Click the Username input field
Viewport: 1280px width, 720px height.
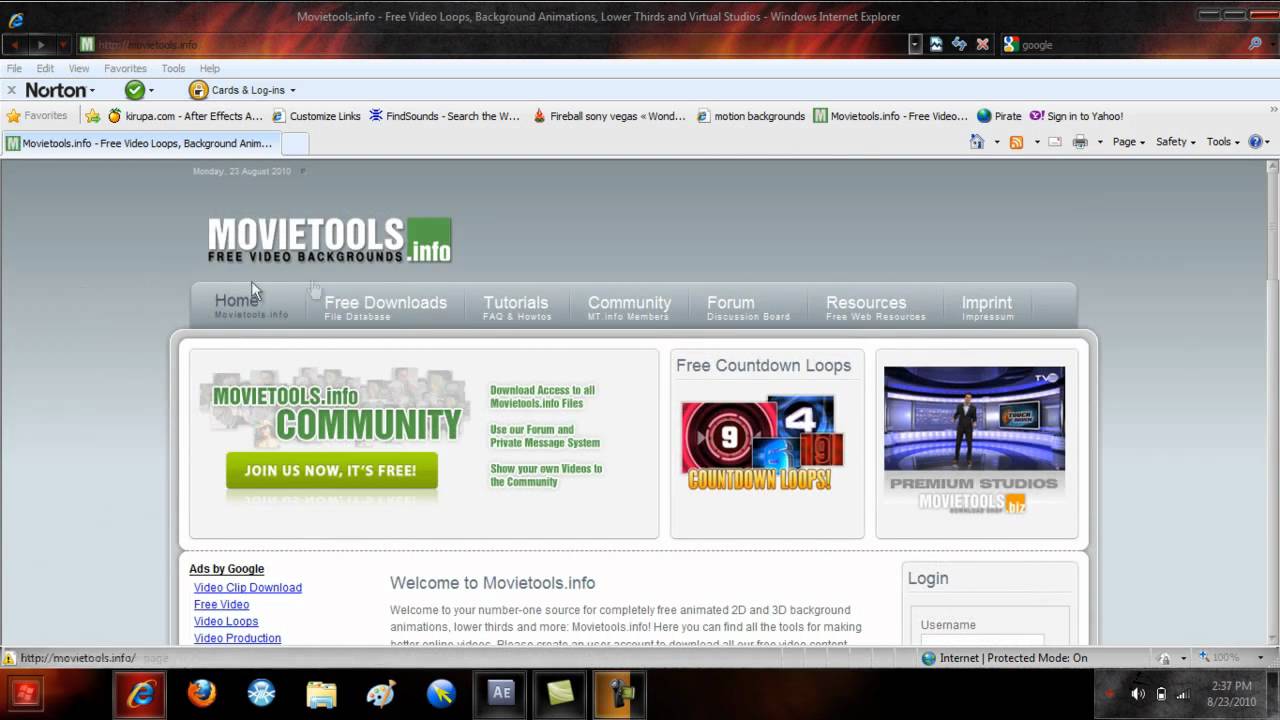(x=982, y=640)
